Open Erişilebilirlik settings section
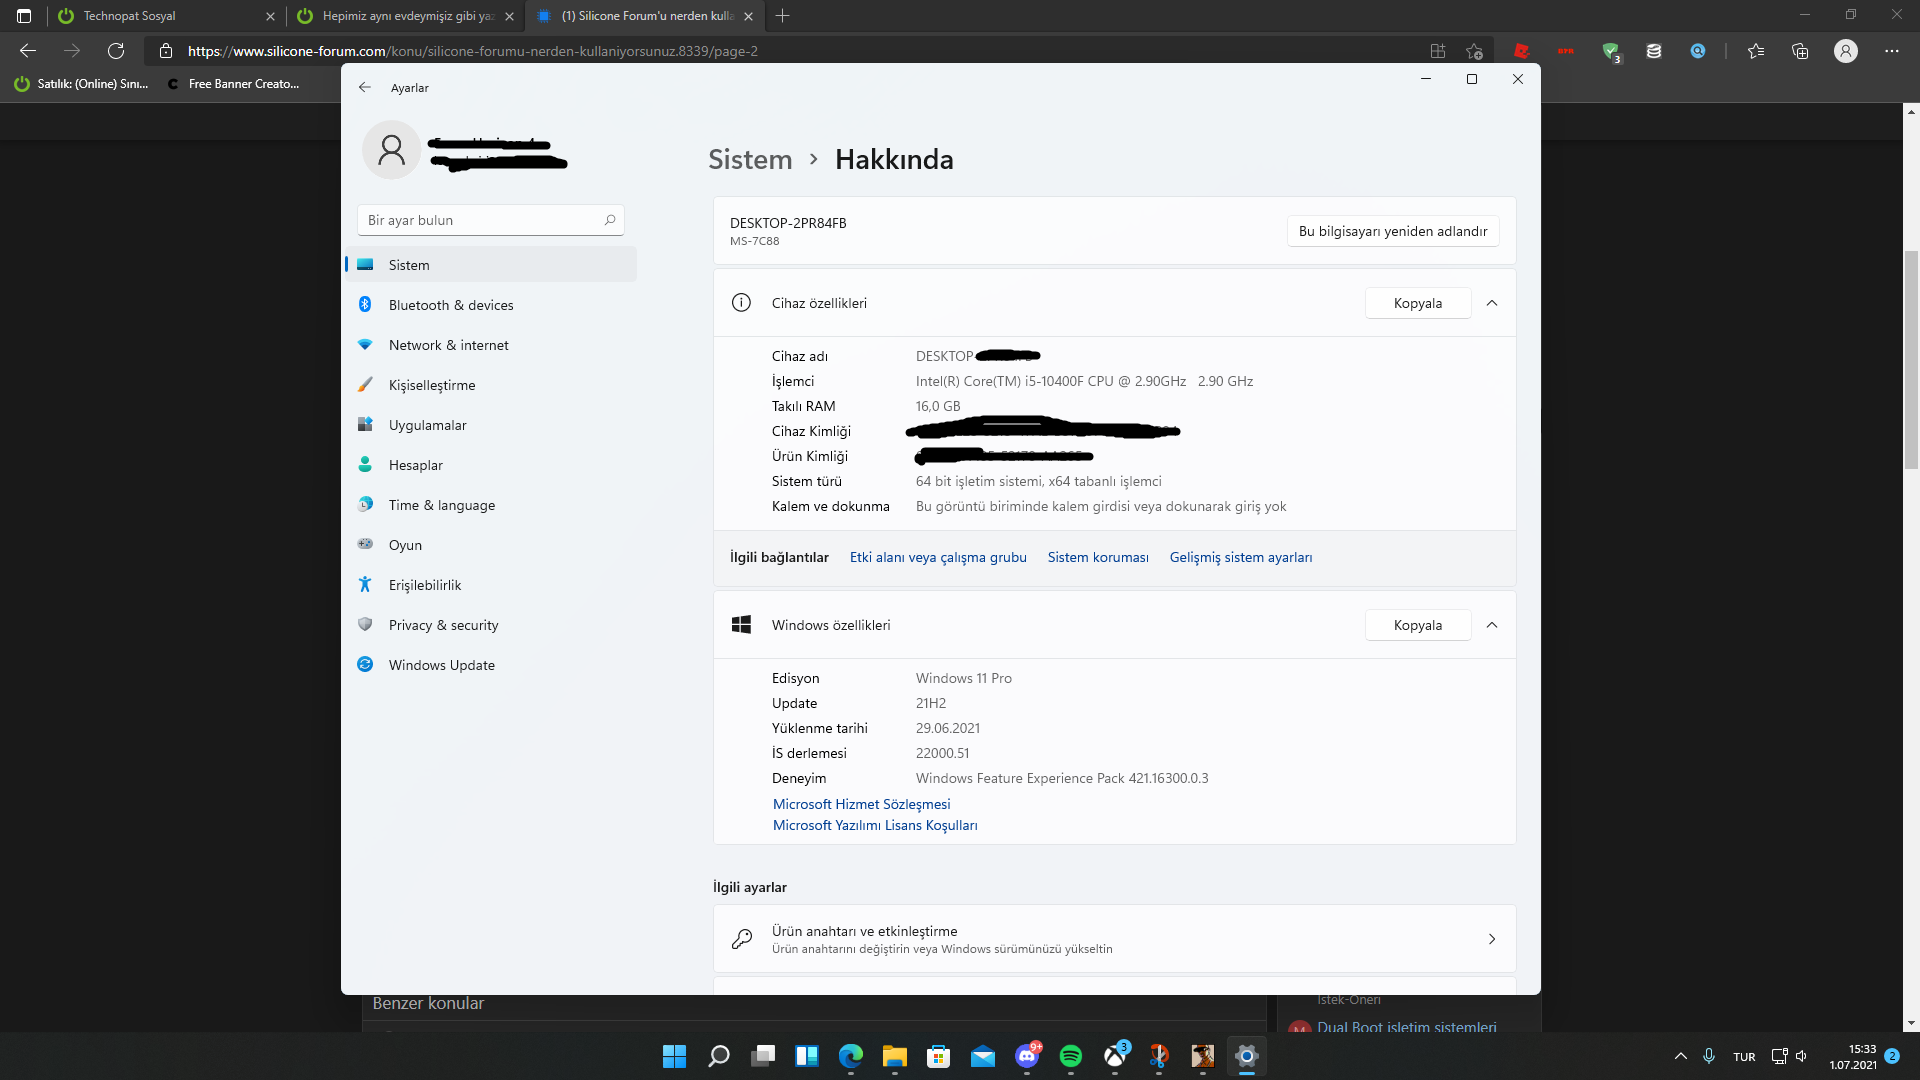Screen dimensions: 1920x1080 coord(425,584)
